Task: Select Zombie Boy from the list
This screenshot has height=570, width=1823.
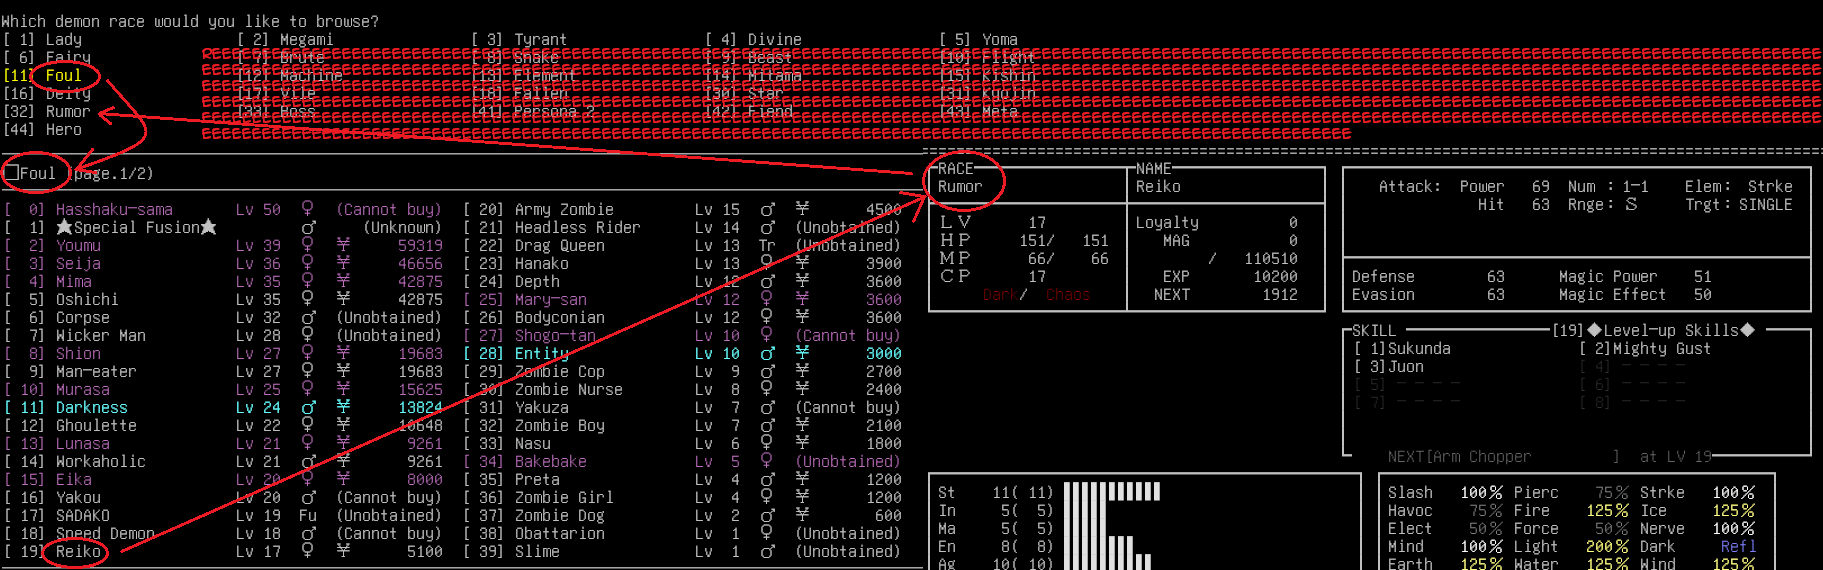Action: [x=682, y=426]
